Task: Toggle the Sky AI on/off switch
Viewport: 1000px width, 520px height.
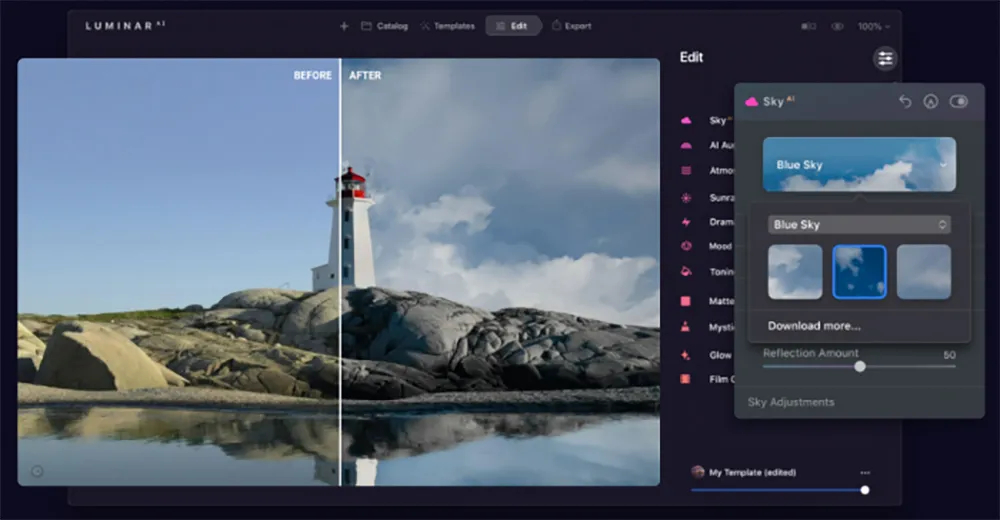Action: (x=959, y=101)
